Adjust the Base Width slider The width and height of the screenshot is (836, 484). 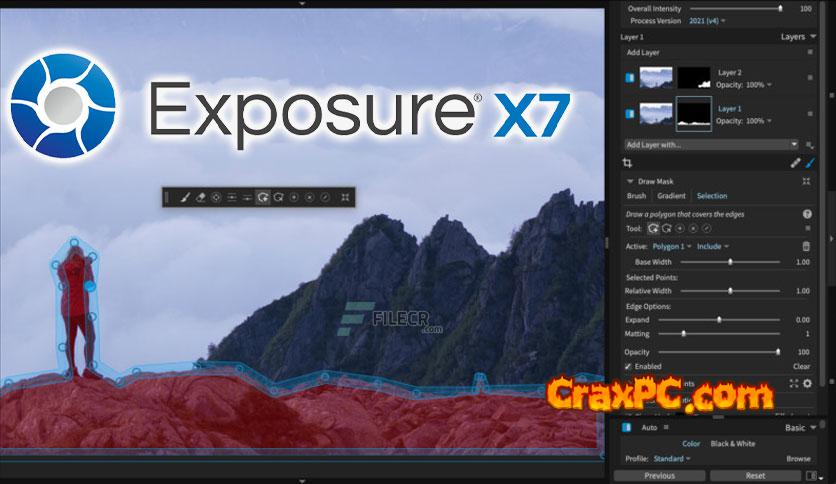[730, 262]
